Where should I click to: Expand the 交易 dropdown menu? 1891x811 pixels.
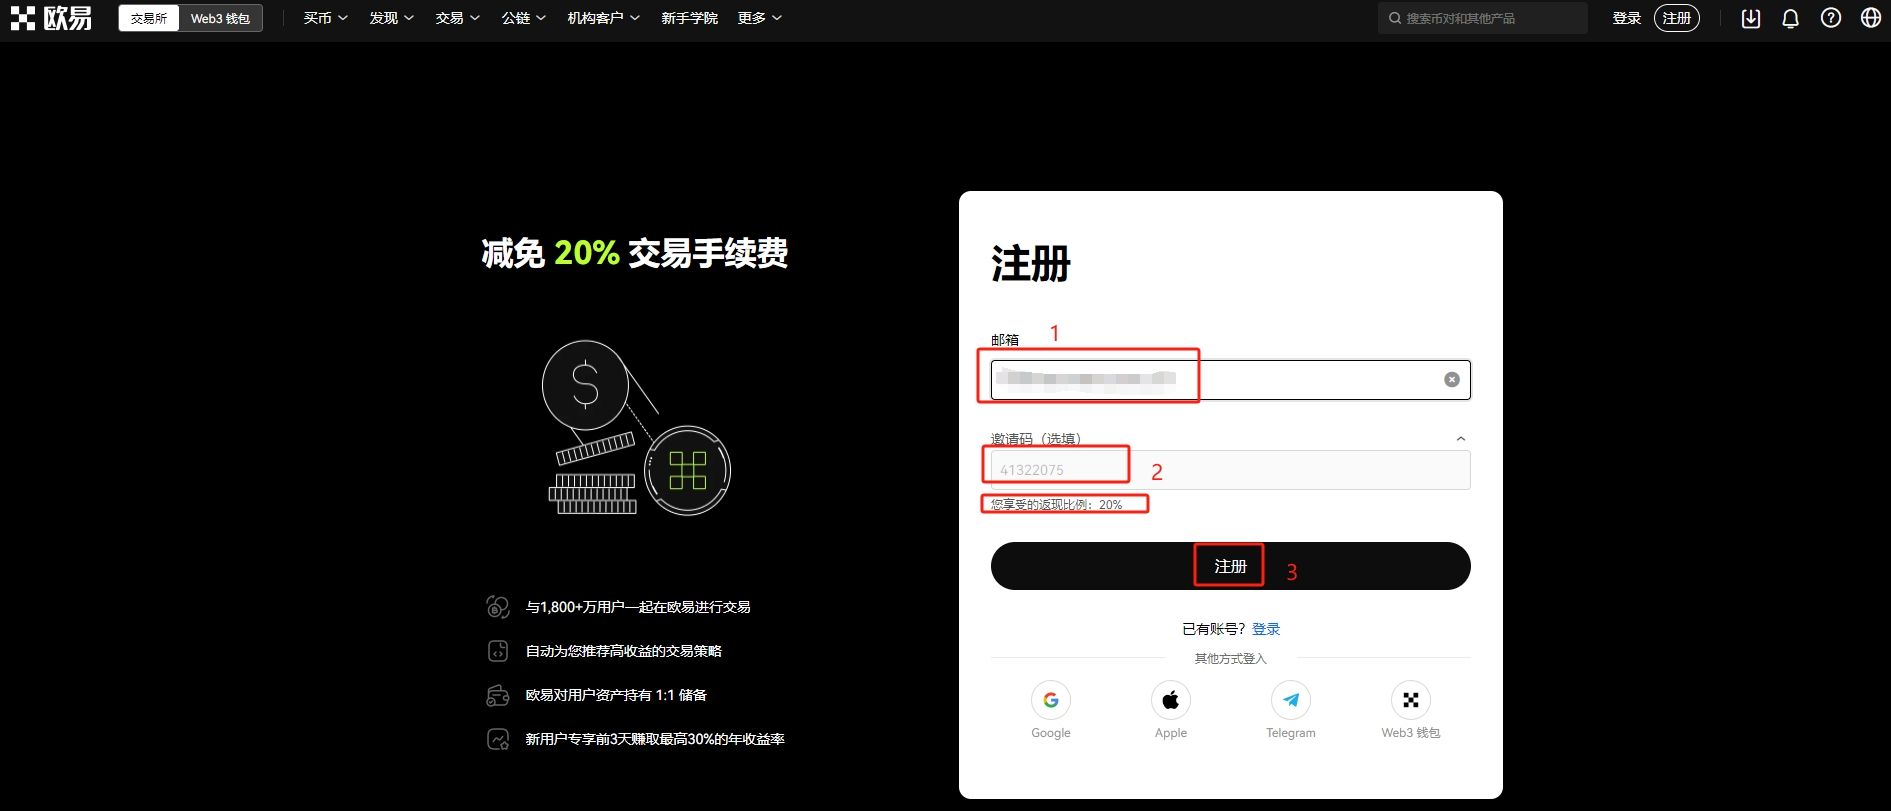coord(457,18)
